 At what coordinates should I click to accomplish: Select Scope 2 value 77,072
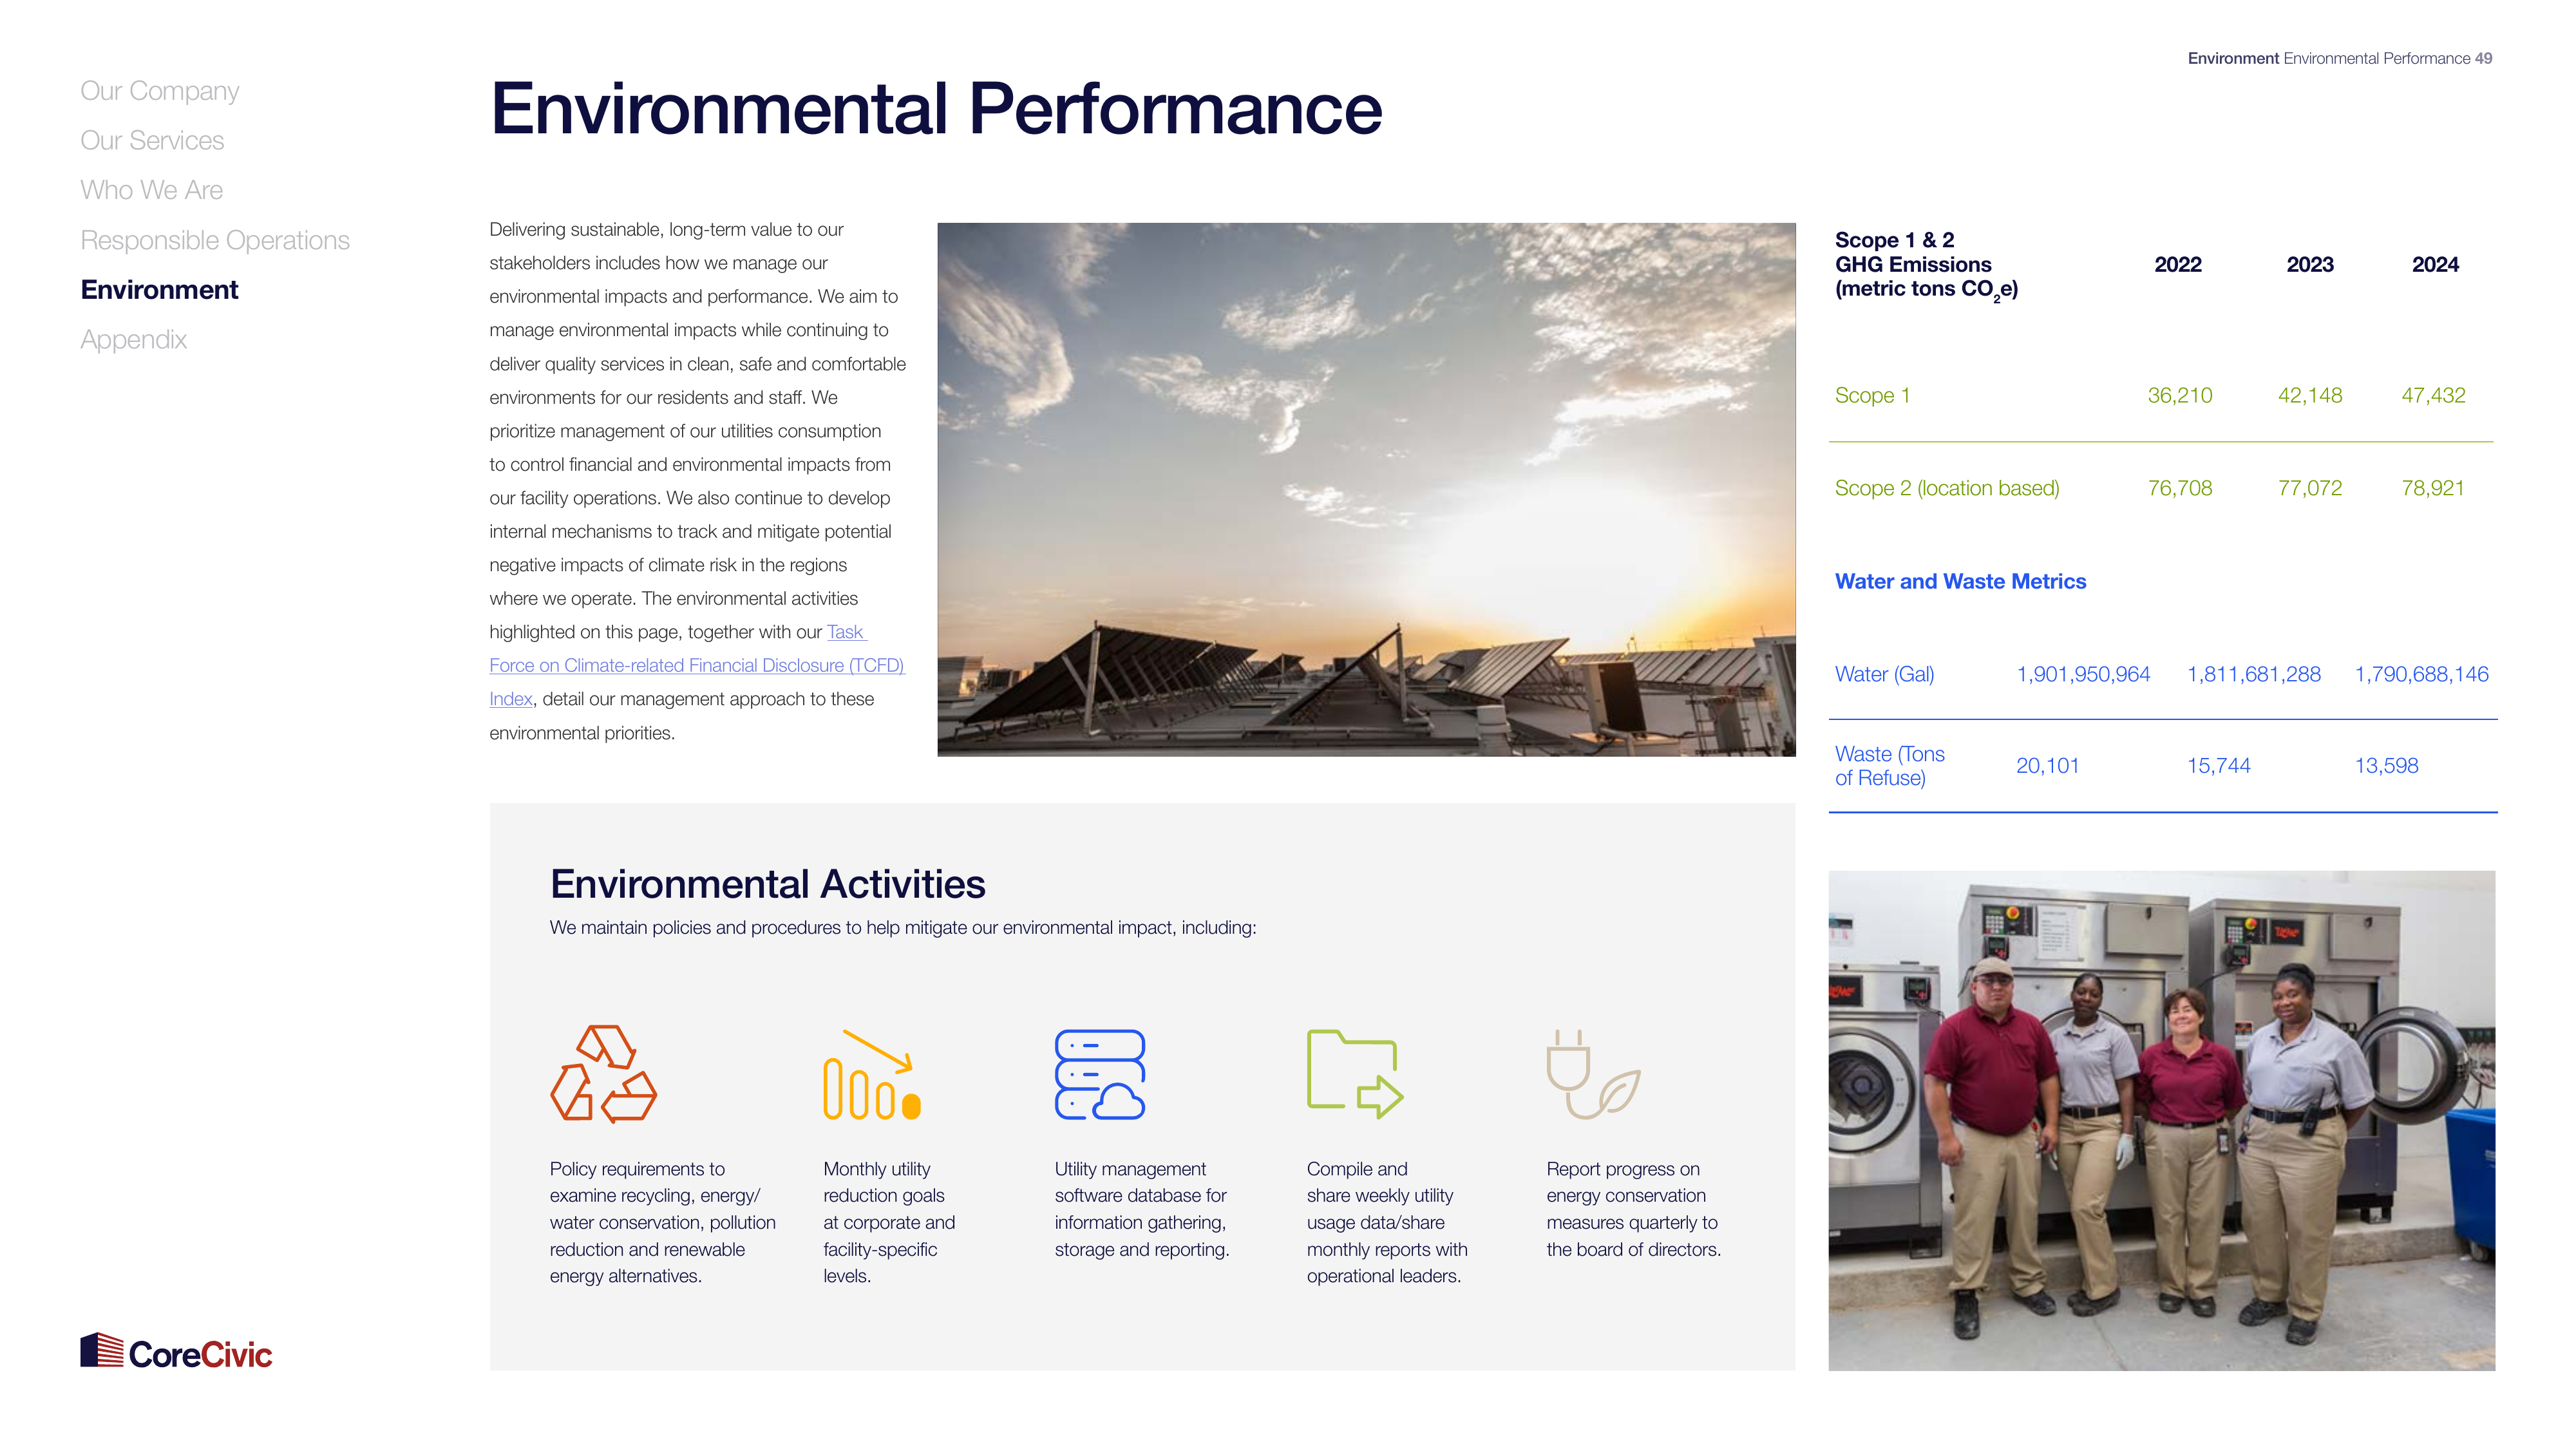coord(2310,488)
